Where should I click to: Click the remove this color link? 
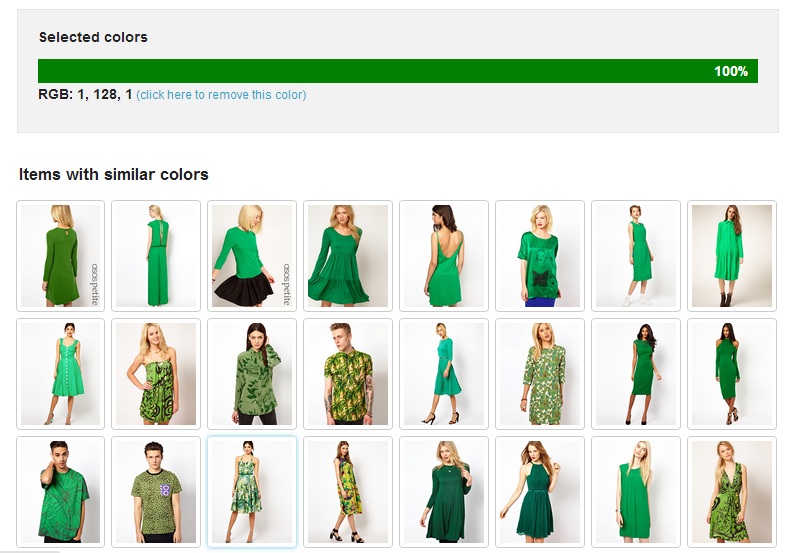pos(221,95)
